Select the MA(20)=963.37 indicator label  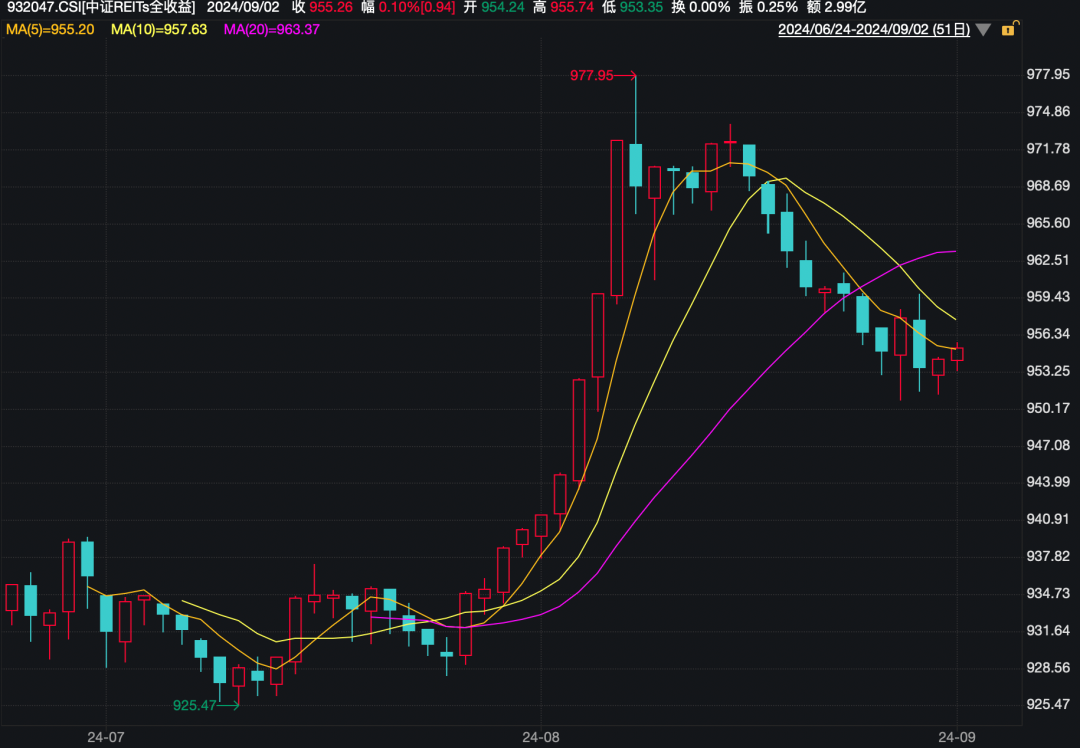271,30
